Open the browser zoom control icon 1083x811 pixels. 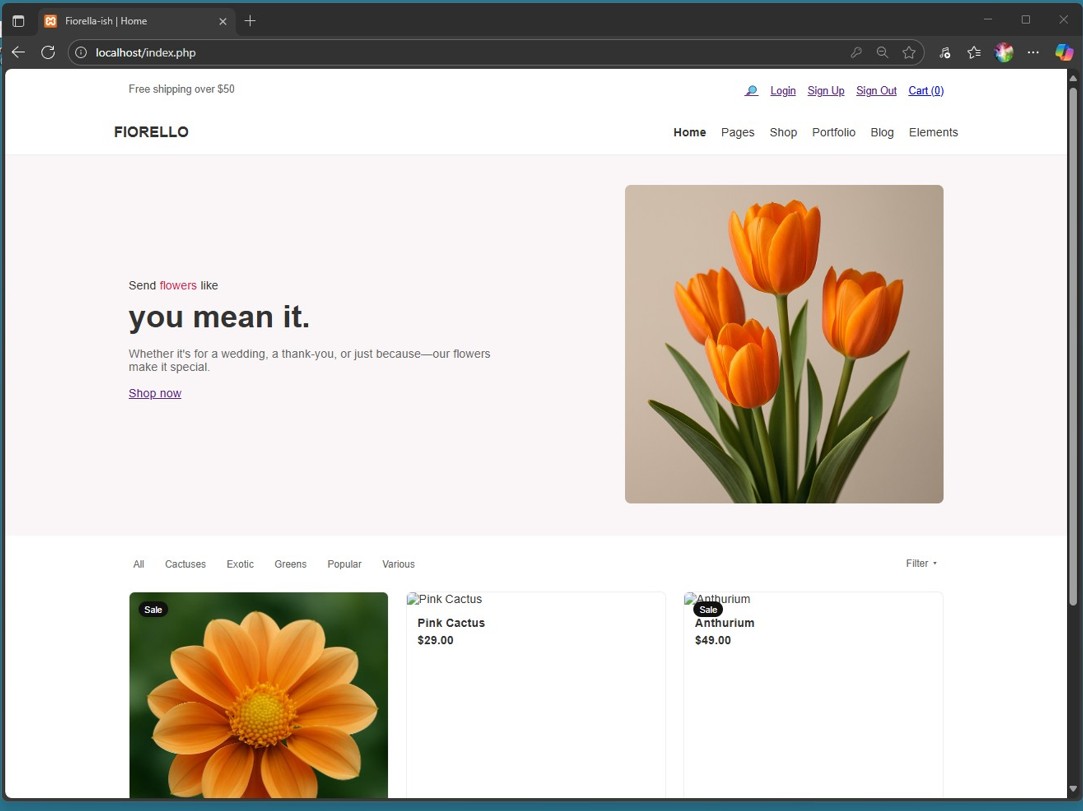point(882,53)
